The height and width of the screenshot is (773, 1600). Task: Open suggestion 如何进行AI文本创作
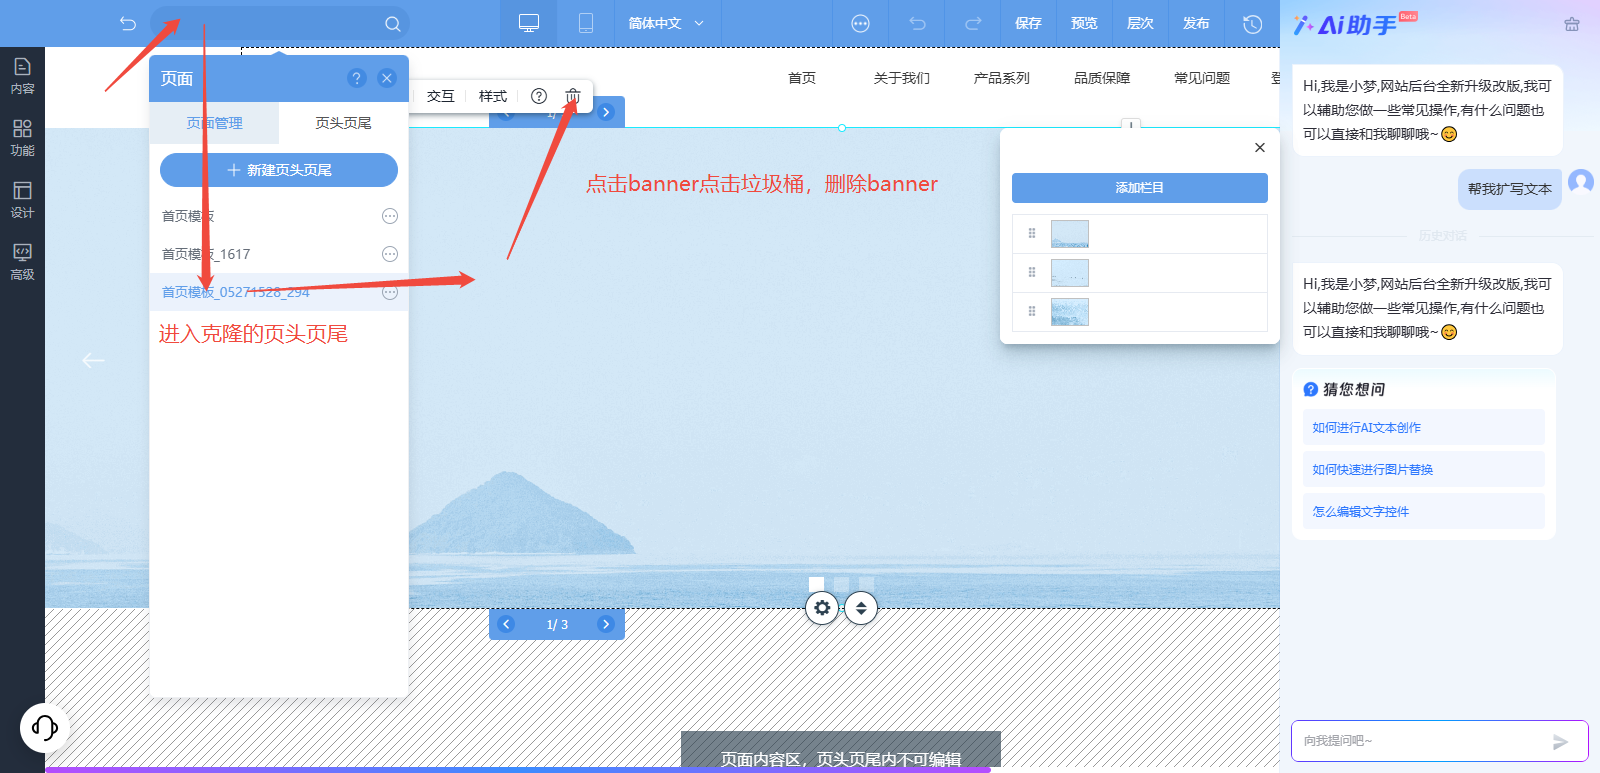coord(1423,427)
